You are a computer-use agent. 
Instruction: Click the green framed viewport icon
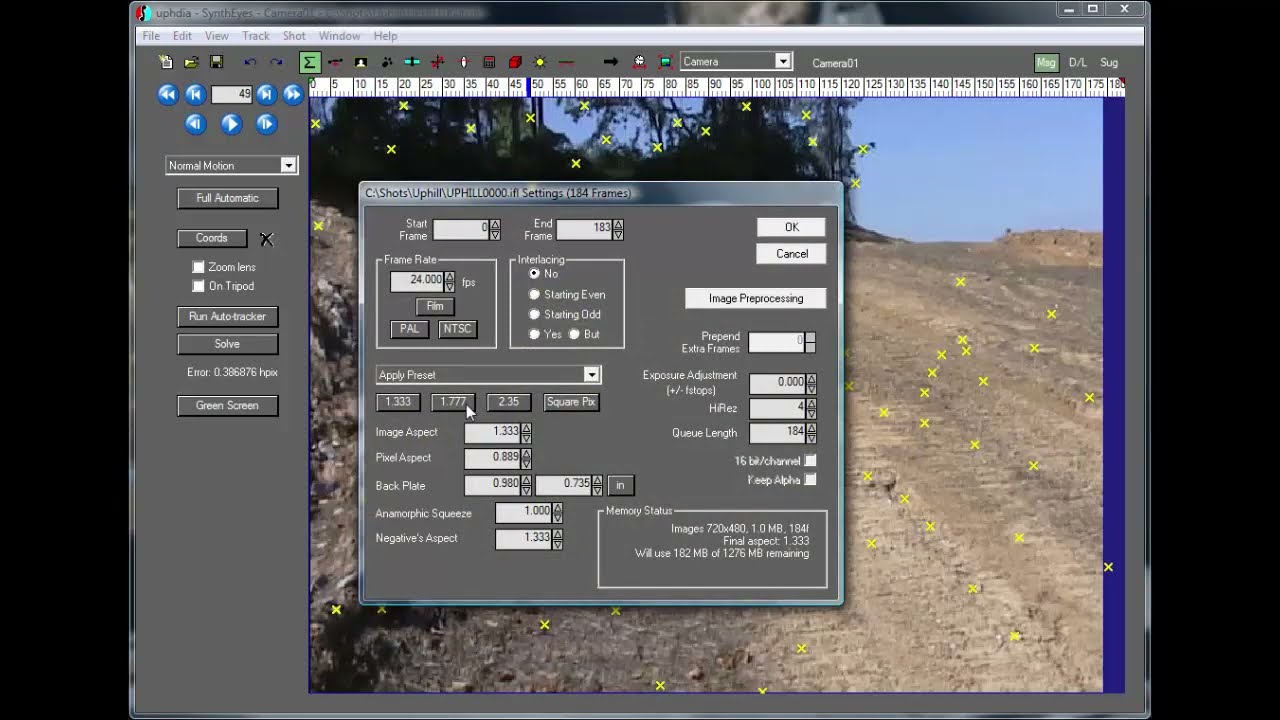pos(664,62)
